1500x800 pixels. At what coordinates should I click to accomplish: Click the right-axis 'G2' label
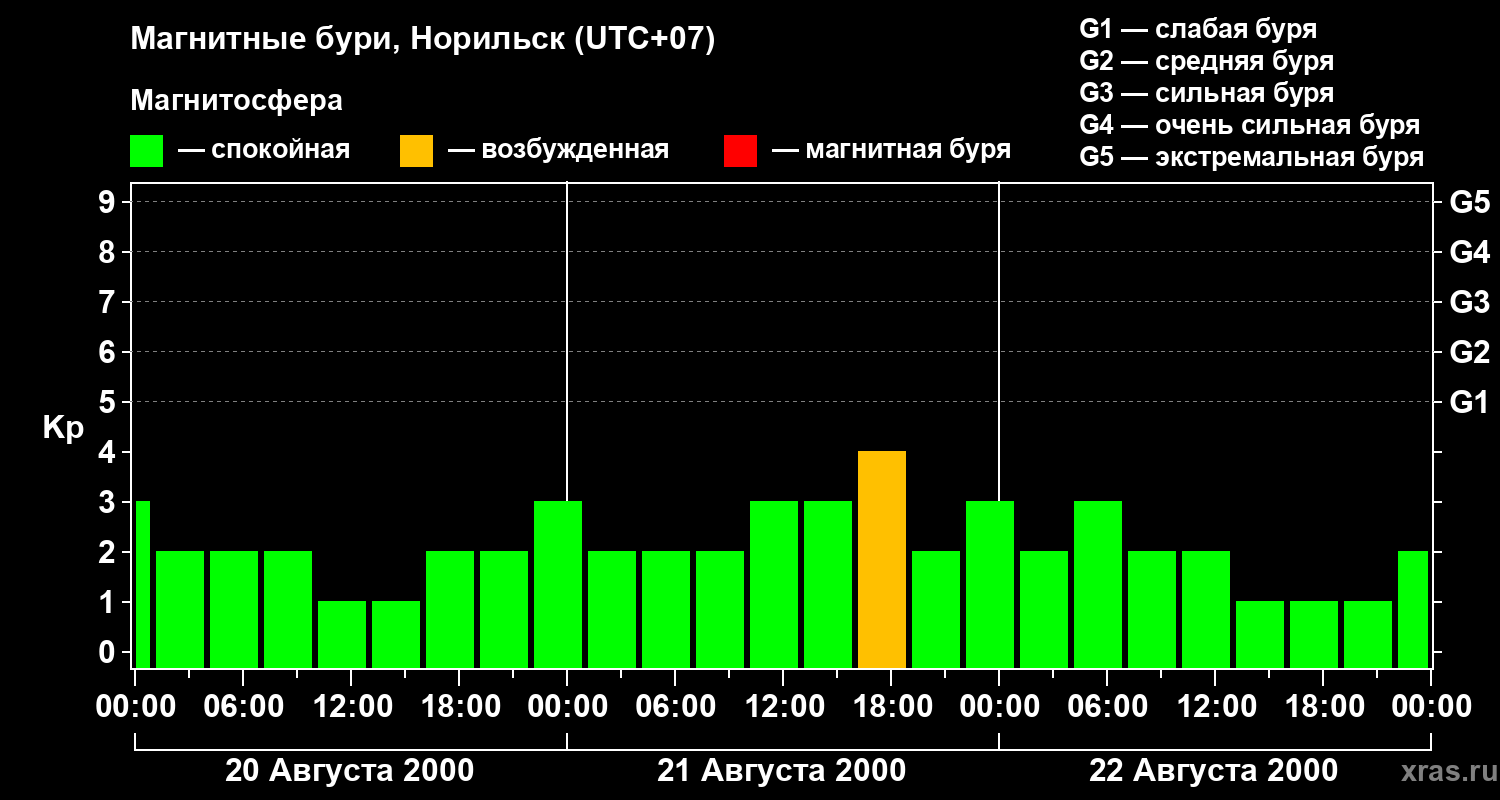pos(1470,352)
